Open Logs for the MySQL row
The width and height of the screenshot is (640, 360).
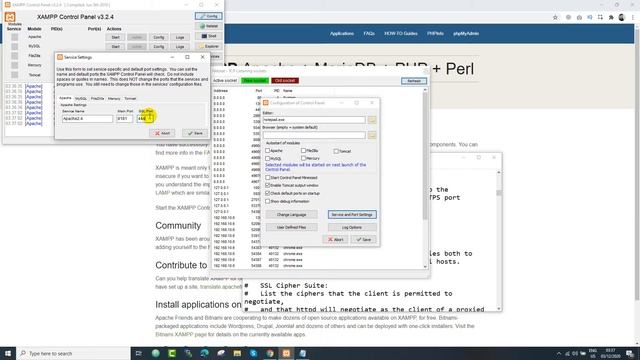[x=180, y=47]
